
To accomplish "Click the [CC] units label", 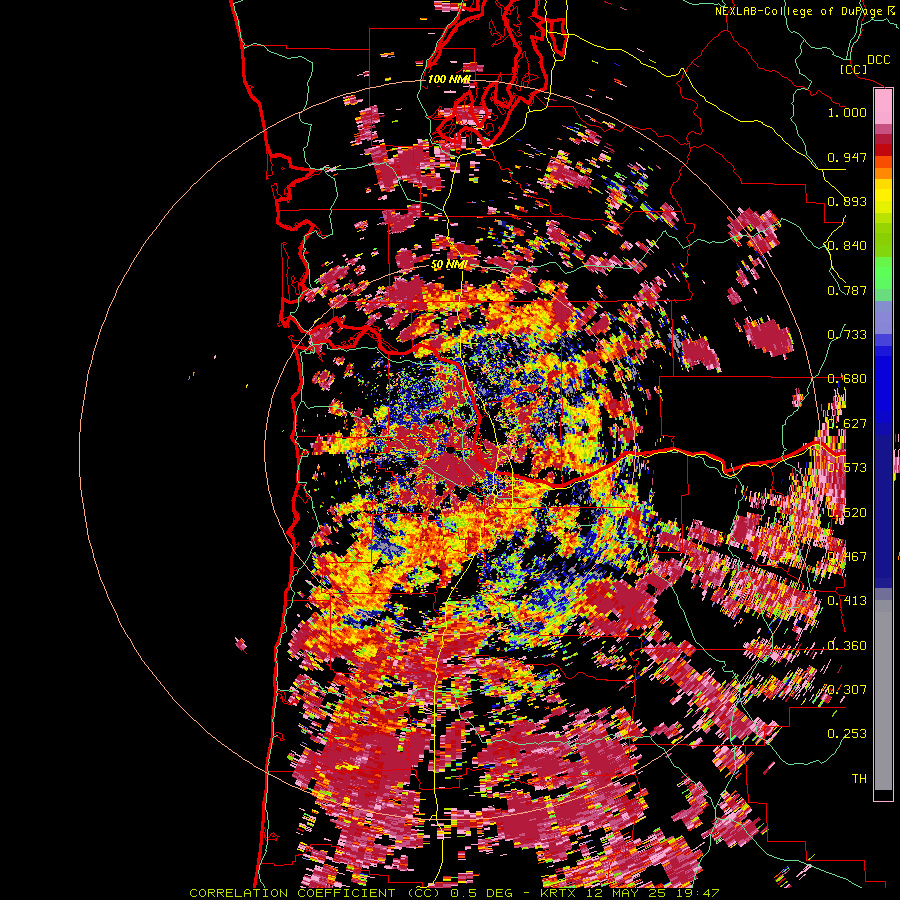I will (853, 69).
